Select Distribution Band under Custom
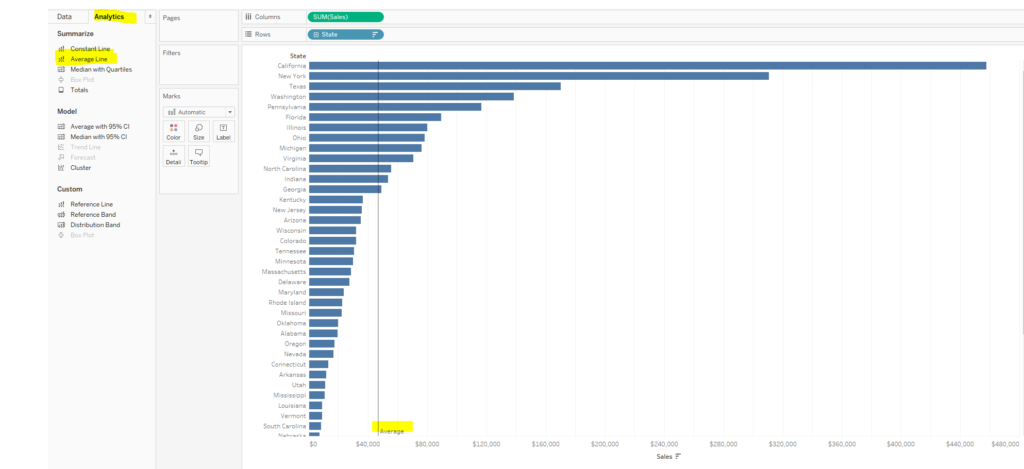This screenshot has width=1024, height=469. point(95,225)
